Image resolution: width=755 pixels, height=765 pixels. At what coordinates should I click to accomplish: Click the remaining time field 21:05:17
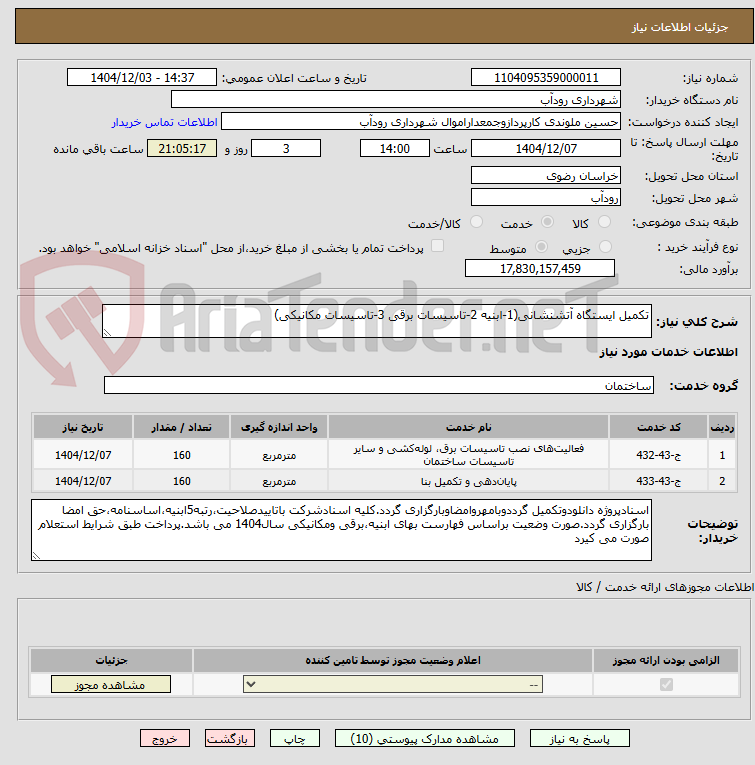[x=182, y=148]
